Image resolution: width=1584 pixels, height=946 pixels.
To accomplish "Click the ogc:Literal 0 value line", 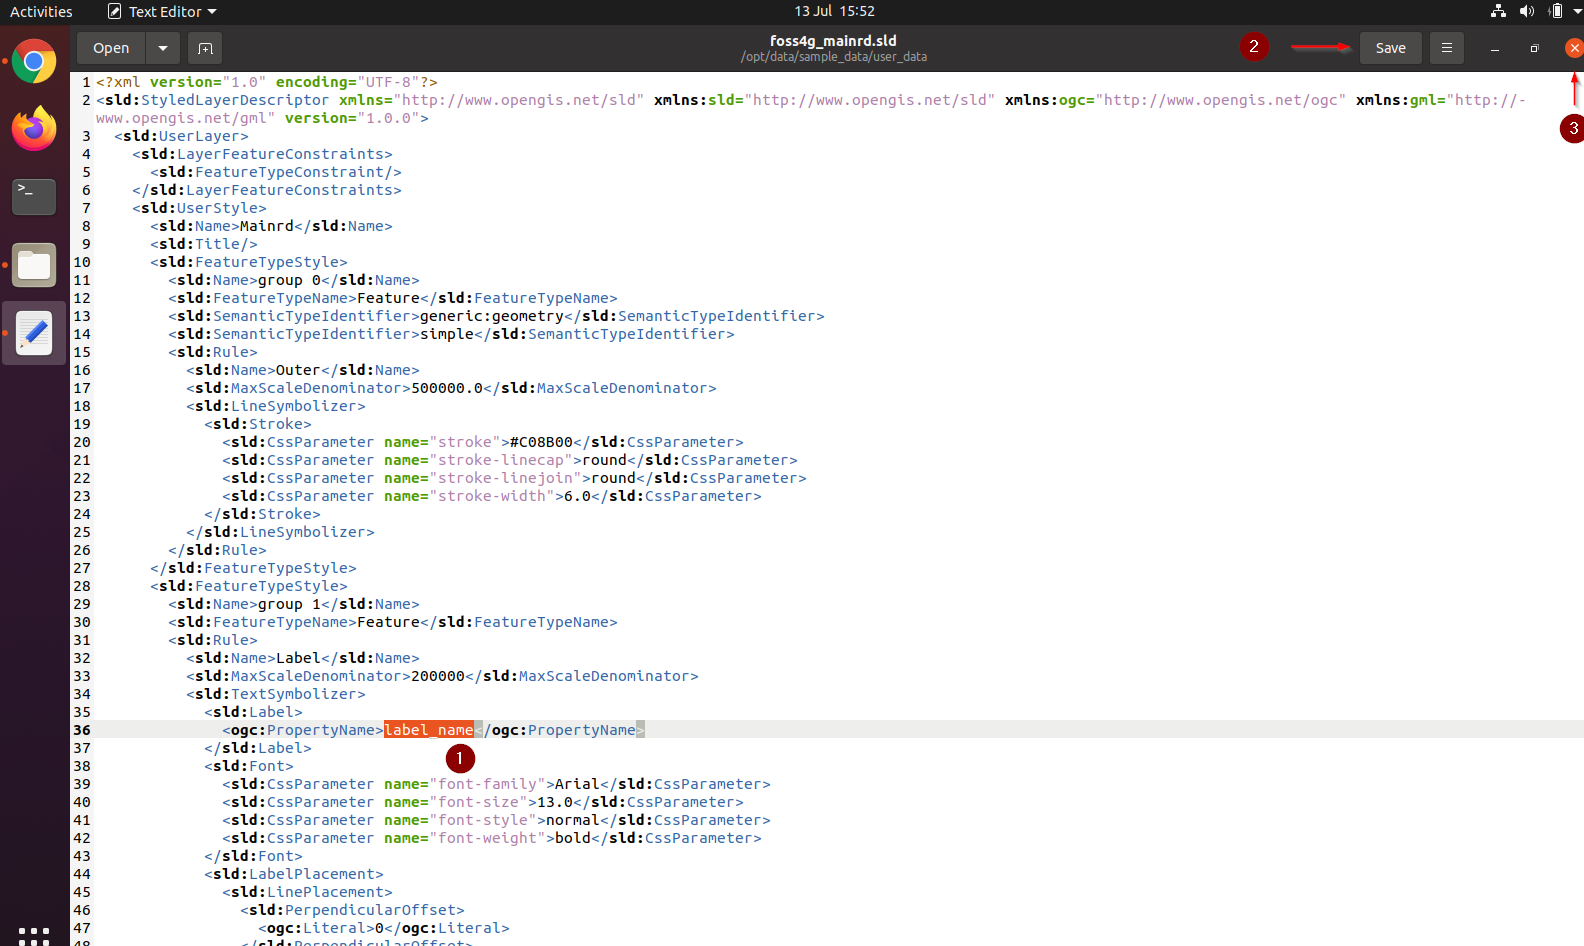I will pos(384,928).
